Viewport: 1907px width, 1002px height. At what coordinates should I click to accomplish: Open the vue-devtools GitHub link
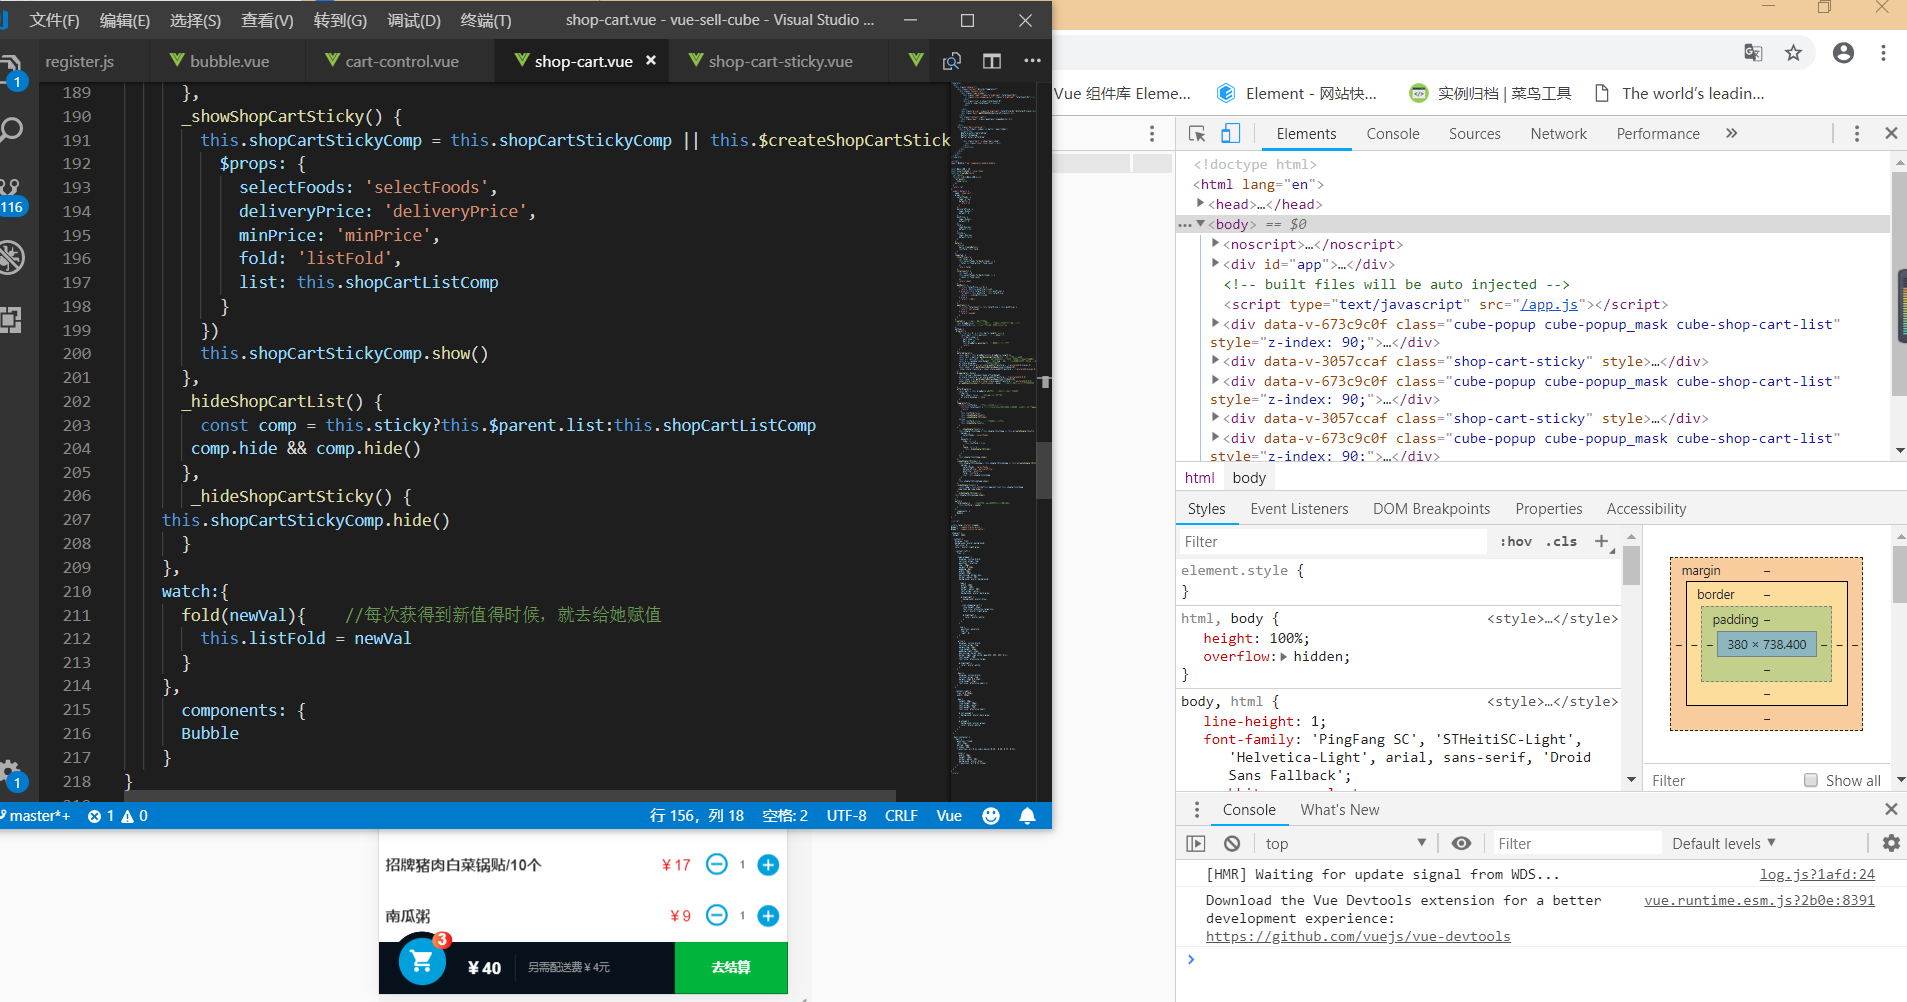[x=1357, y=937]
